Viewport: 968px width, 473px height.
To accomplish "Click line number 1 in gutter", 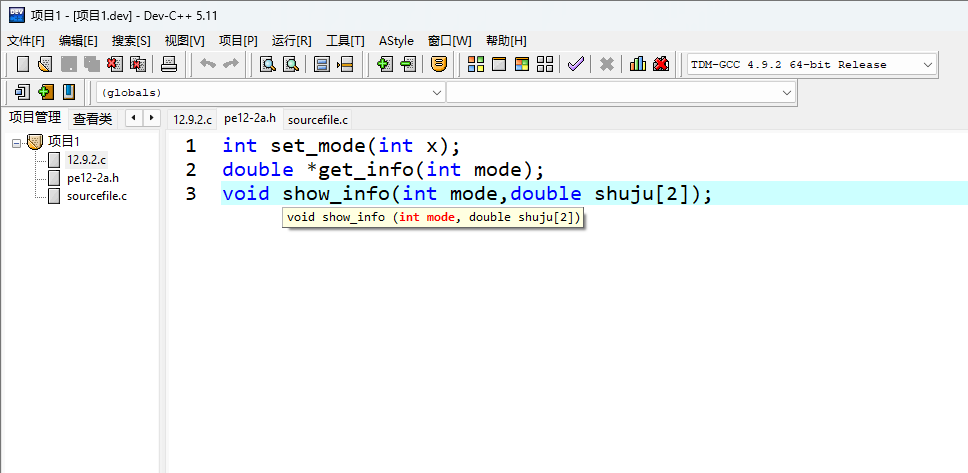I will coord(190,146).
